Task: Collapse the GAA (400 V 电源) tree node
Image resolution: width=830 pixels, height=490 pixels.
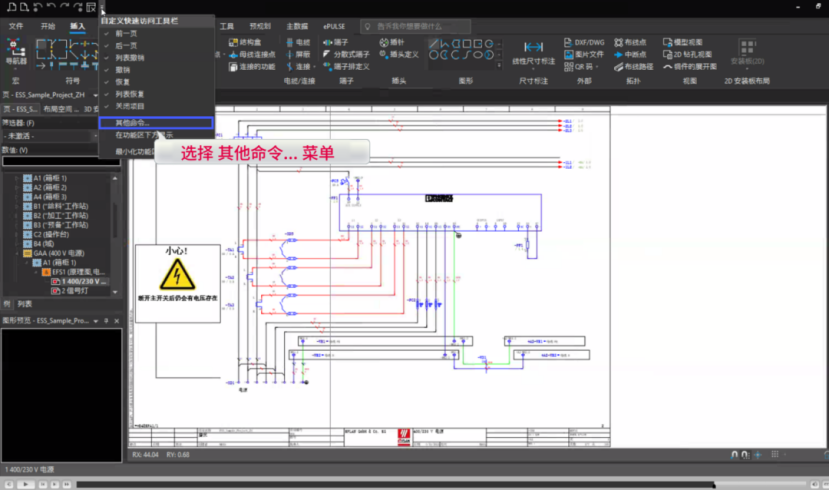Action: (x=17, y=253)
